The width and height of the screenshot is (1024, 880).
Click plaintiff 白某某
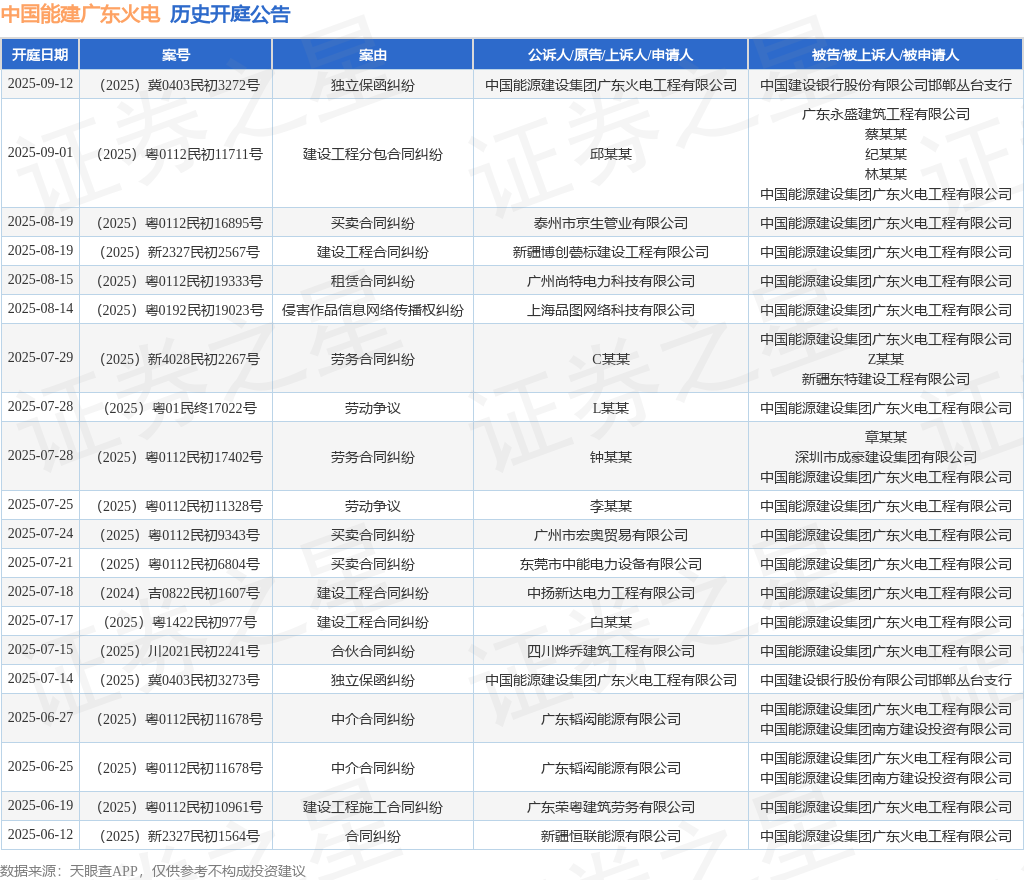611,622
